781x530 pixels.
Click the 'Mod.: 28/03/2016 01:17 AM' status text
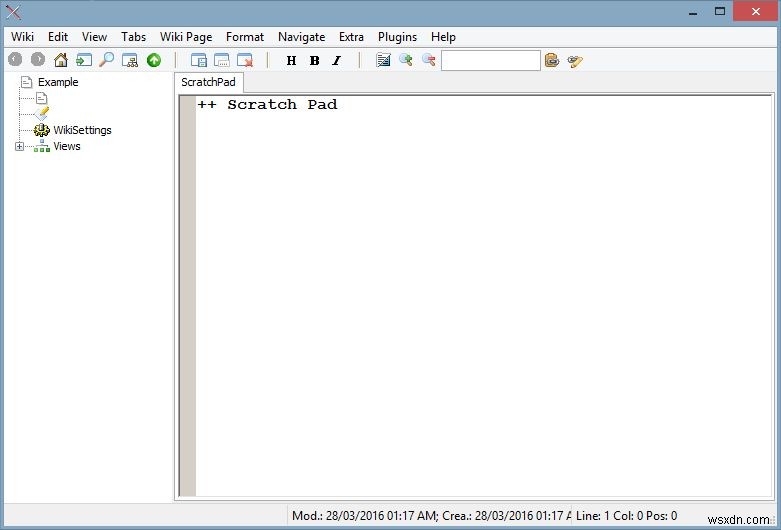click(365, 516)
